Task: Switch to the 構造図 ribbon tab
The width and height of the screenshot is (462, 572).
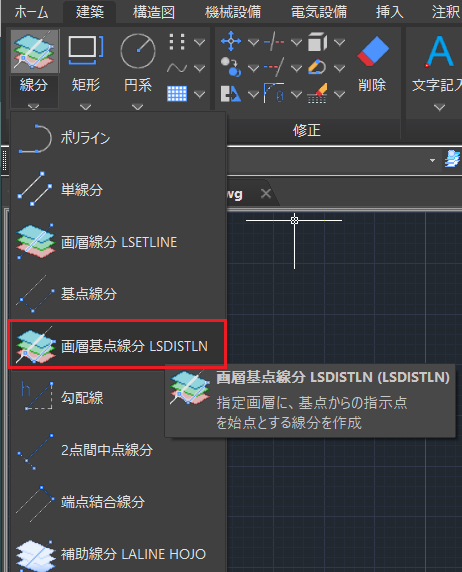Action: (x=154, y=12)
